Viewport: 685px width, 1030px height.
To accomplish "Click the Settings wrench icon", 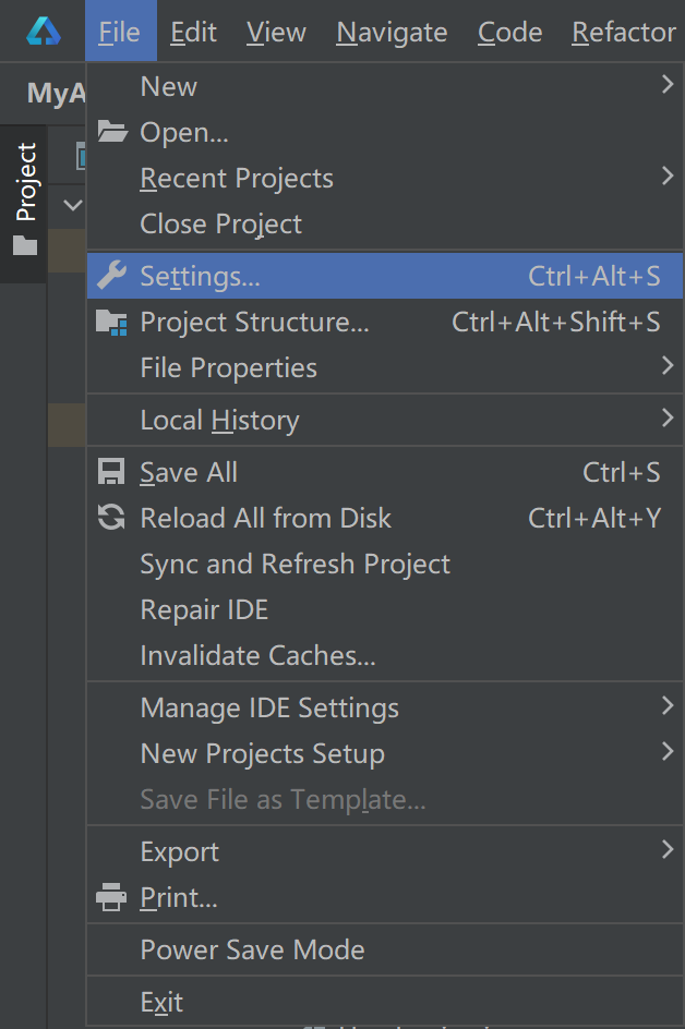I will tap(112, 275).
